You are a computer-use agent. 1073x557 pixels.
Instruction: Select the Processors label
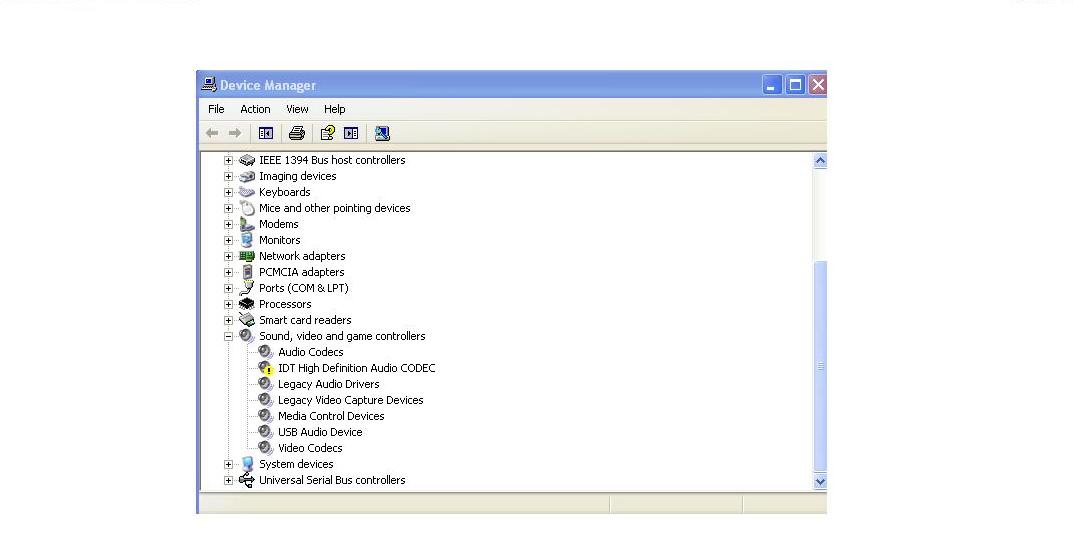[285, 304]
